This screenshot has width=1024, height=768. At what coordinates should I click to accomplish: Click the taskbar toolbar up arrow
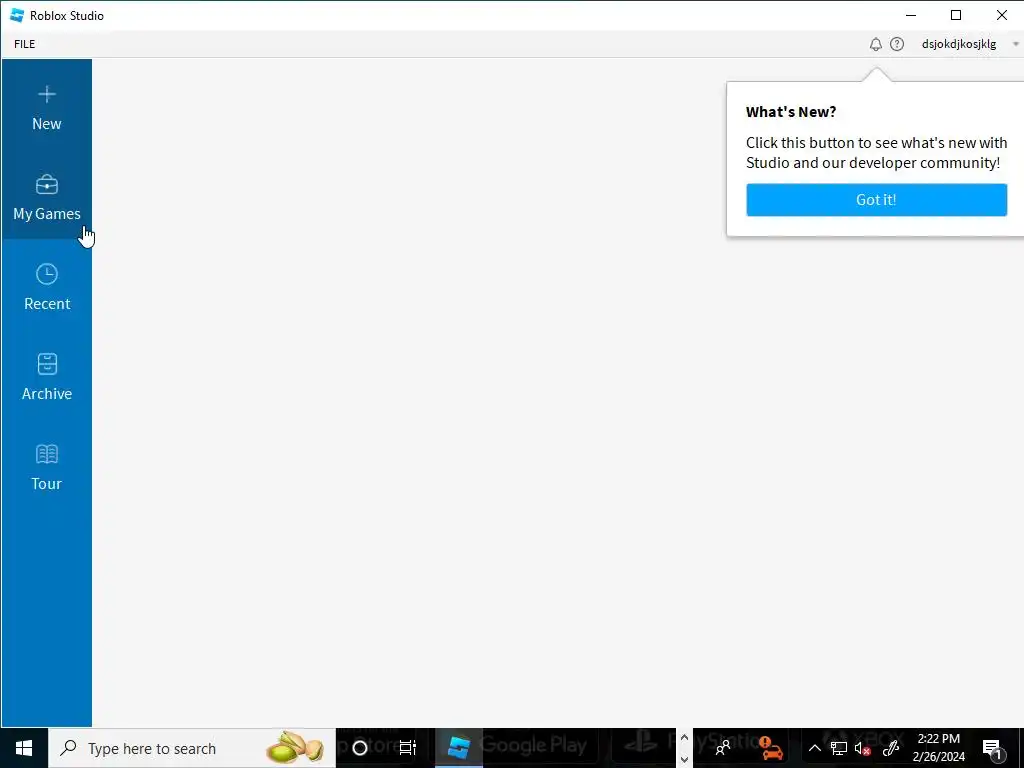click(x=684, y=738)
